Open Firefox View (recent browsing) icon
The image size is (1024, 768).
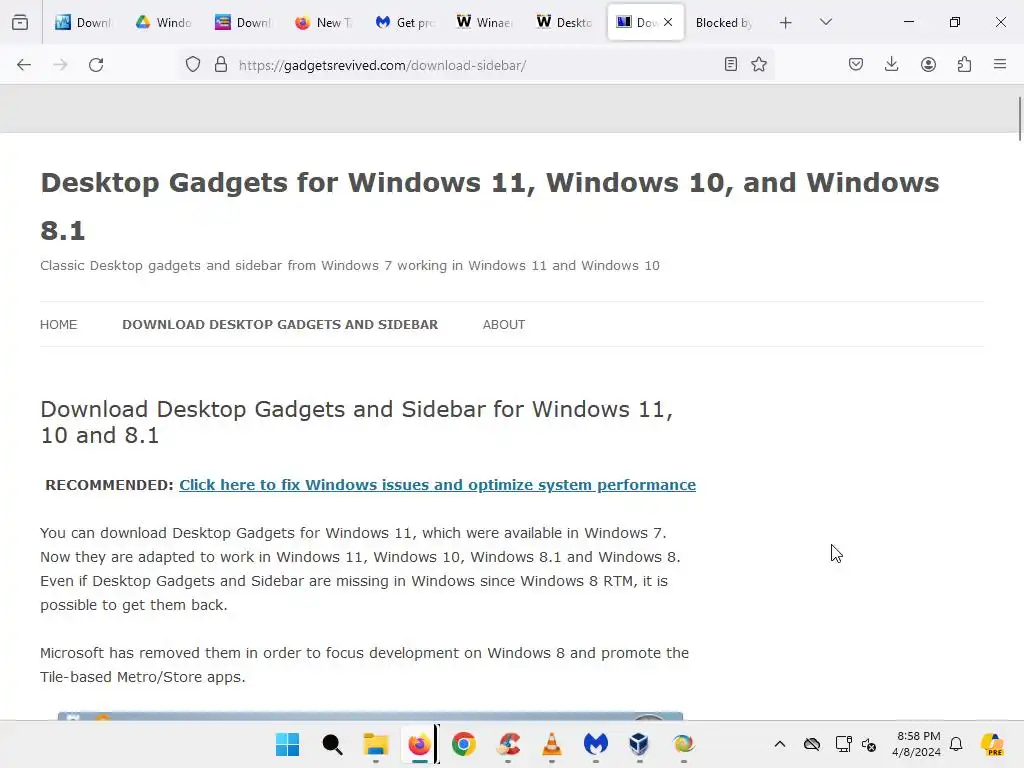point(20,22)
